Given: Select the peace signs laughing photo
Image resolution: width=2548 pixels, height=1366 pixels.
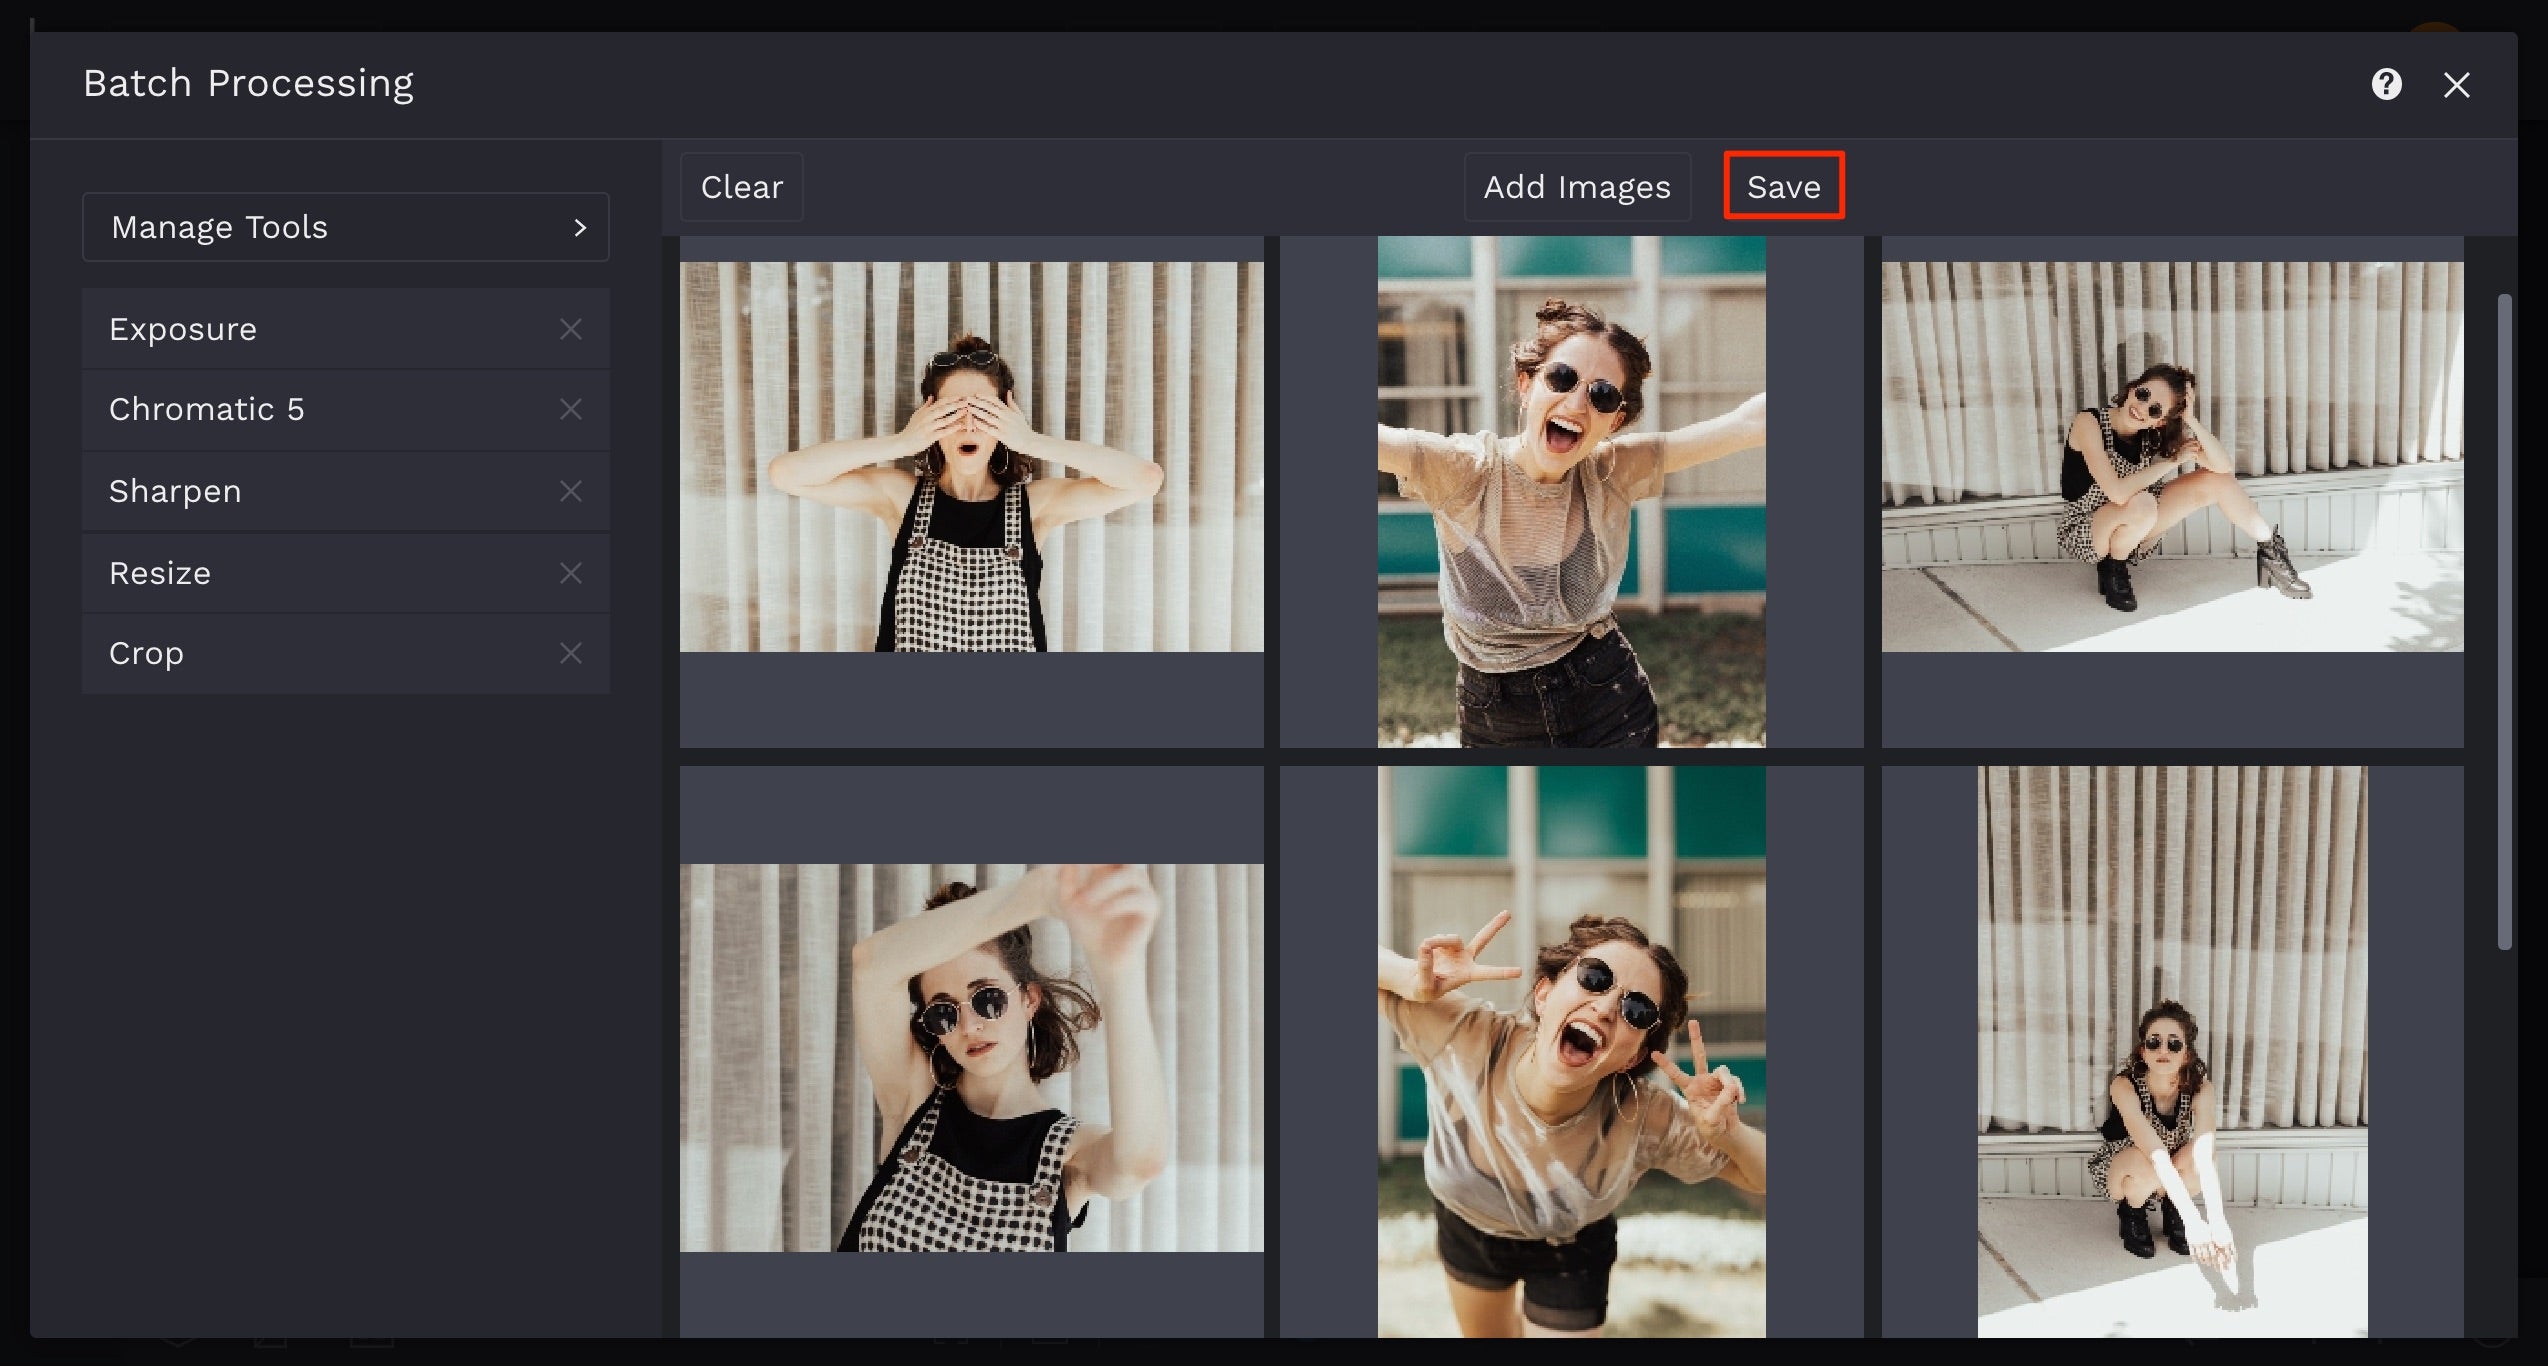Looking at the screenshot, I should (x=1571, y=1050).
